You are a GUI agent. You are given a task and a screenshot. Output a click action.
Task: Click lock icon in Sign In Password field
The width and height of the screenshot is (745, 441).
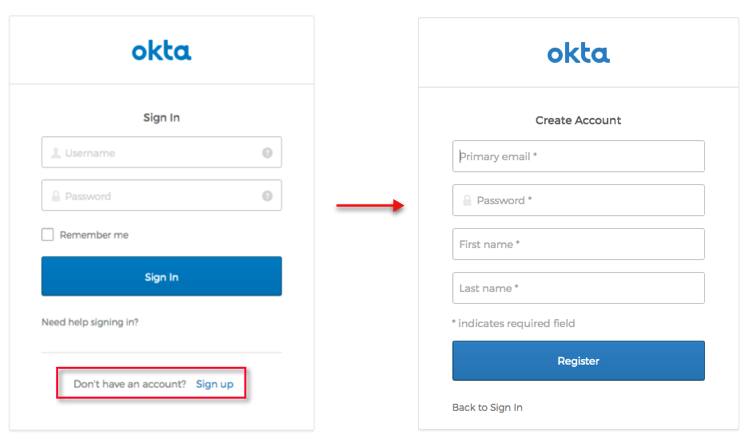point(55,196)
